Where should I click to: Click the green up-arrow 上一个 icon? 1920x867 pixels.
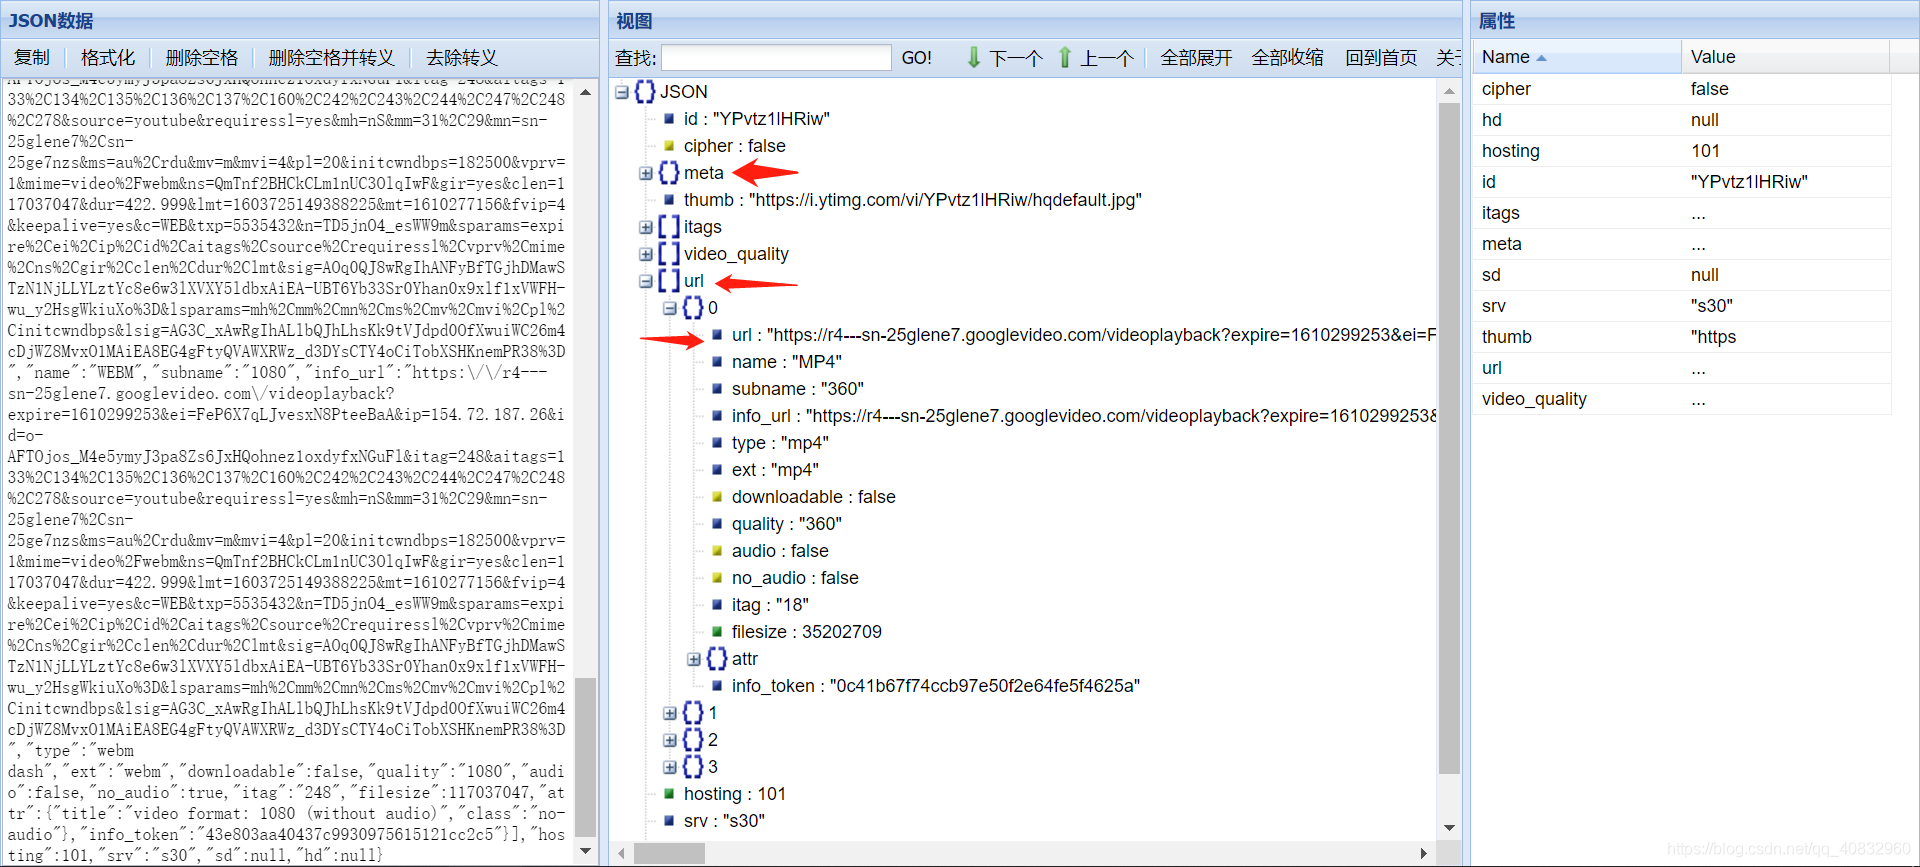pyautogui.click(x=1065, y=58)
